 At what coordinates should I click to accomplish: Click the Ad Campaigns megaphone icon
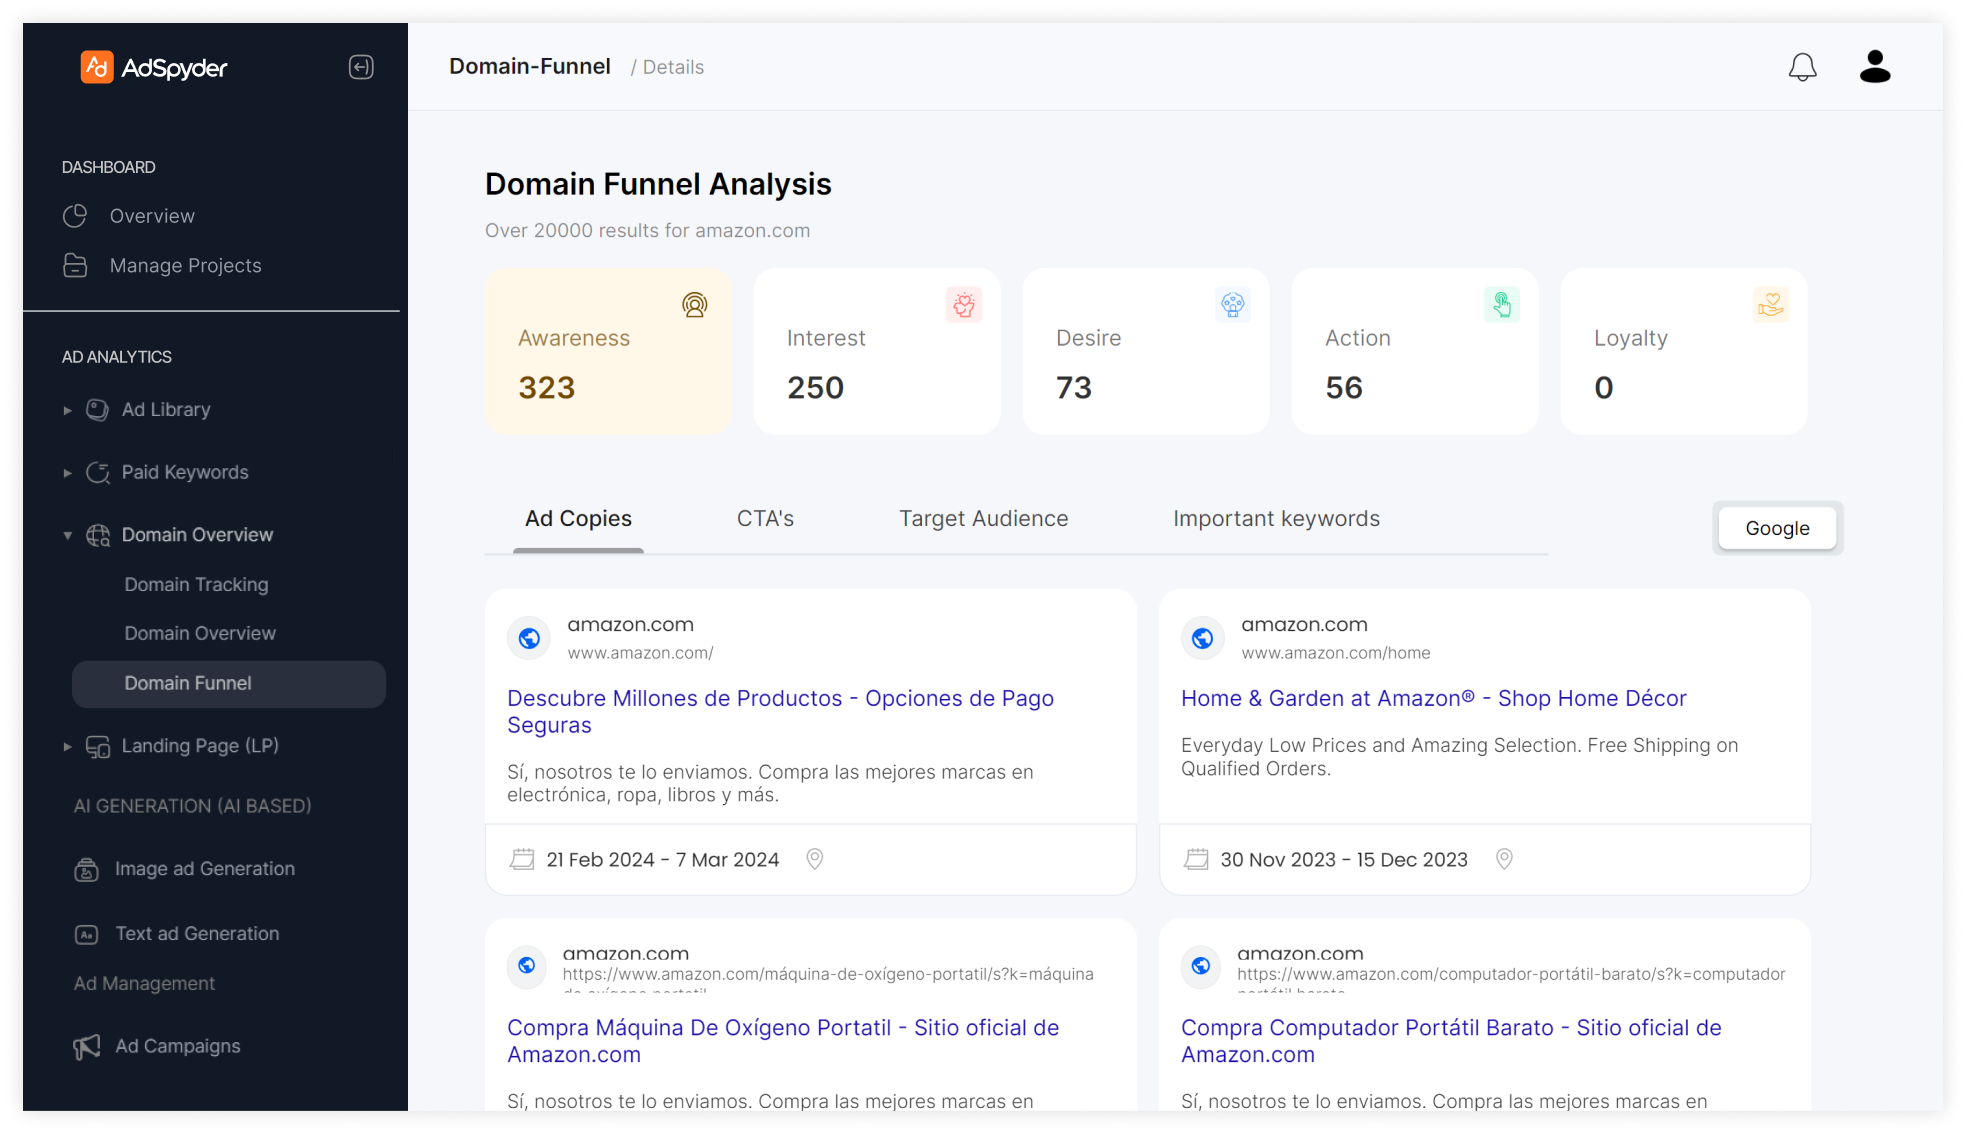87,1046
